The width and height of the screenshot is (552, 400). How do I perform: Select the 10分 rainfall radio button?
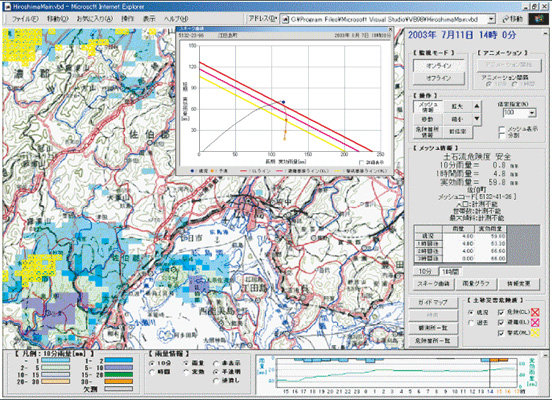pos(152,363)
